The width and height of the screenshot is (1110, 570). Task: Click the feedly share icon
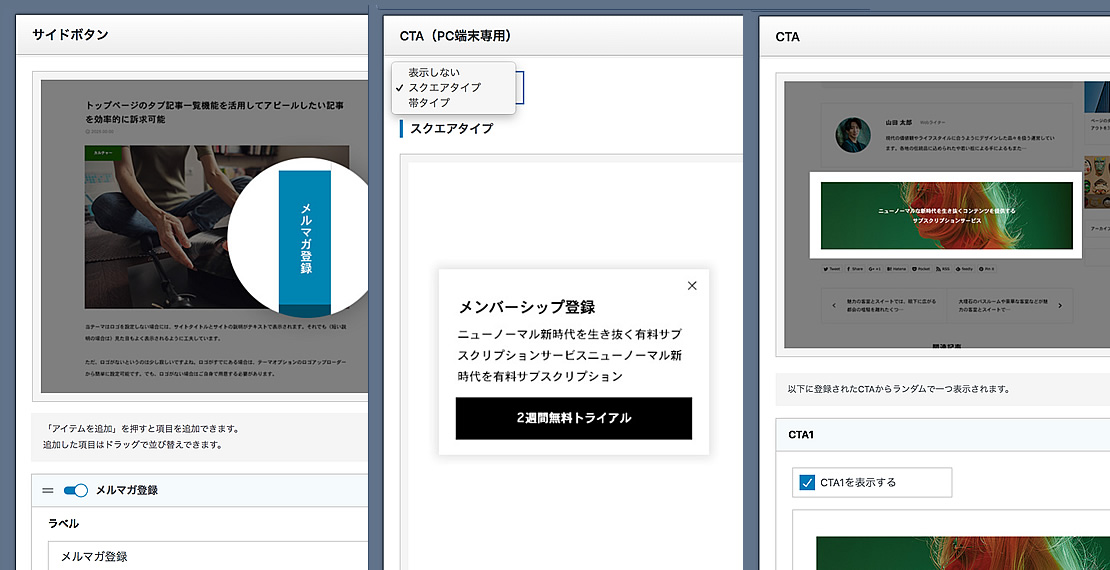tap(964, 269)
